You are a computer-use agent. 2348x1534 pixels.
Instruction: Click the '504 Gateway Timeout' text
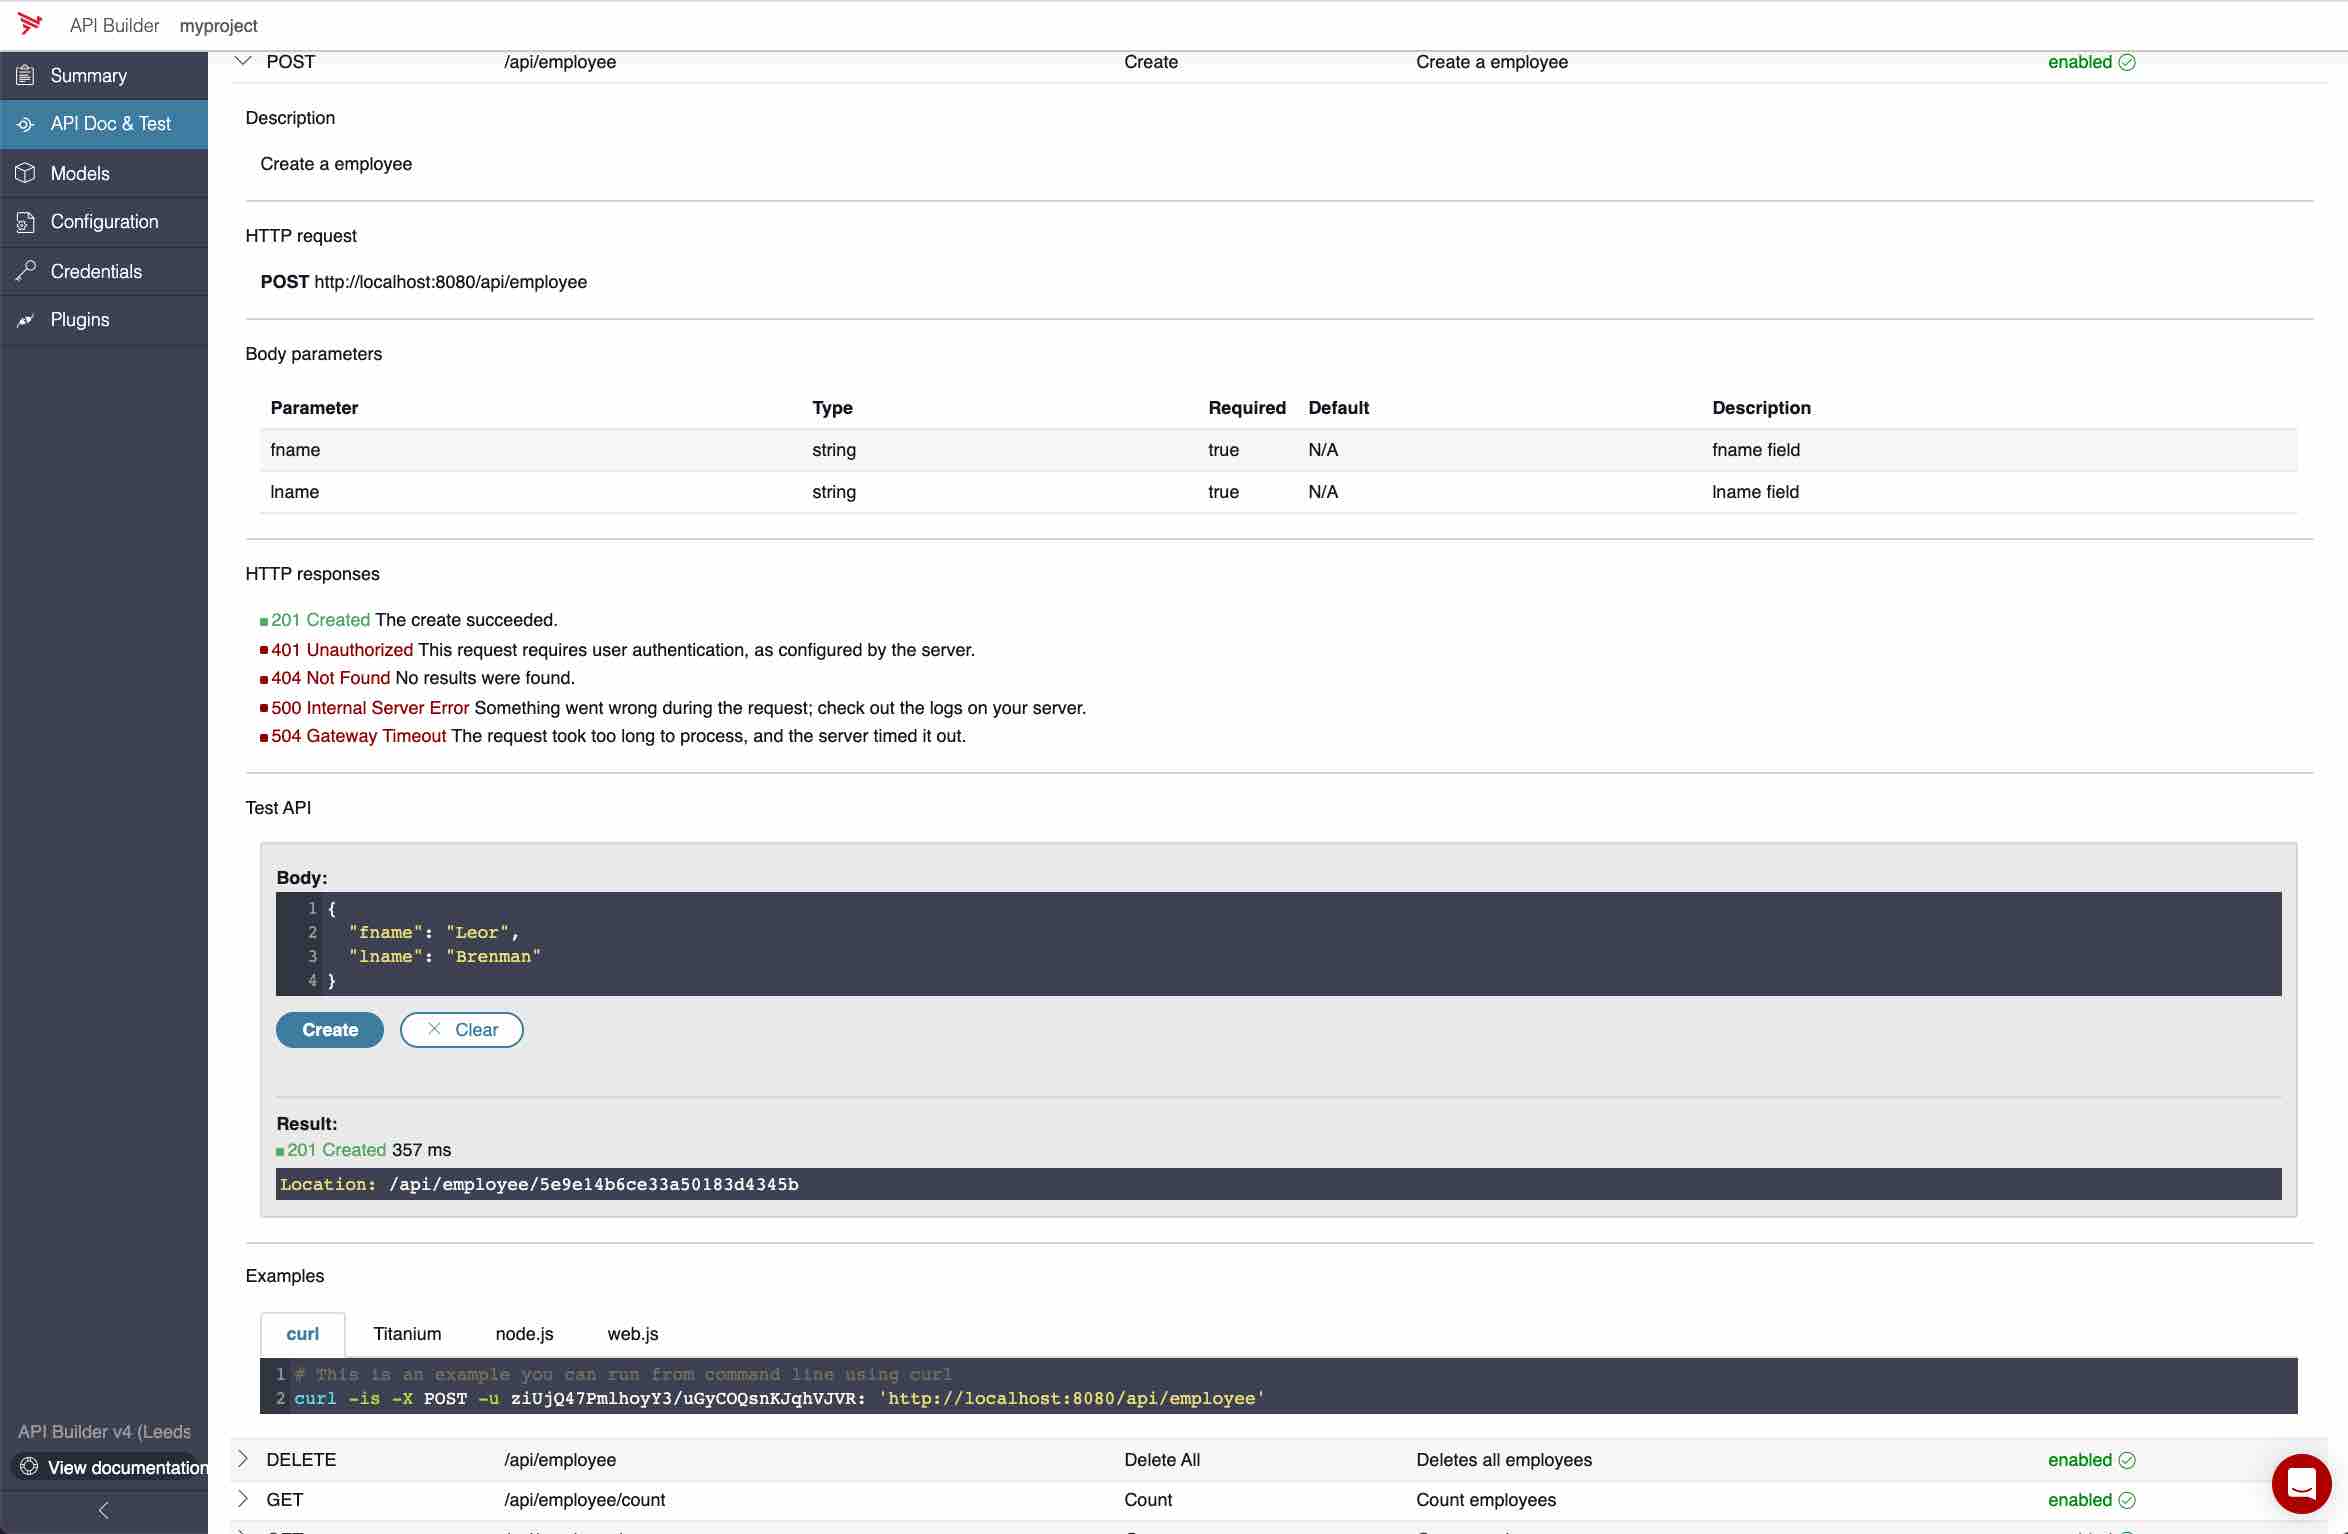click(358, 736)
